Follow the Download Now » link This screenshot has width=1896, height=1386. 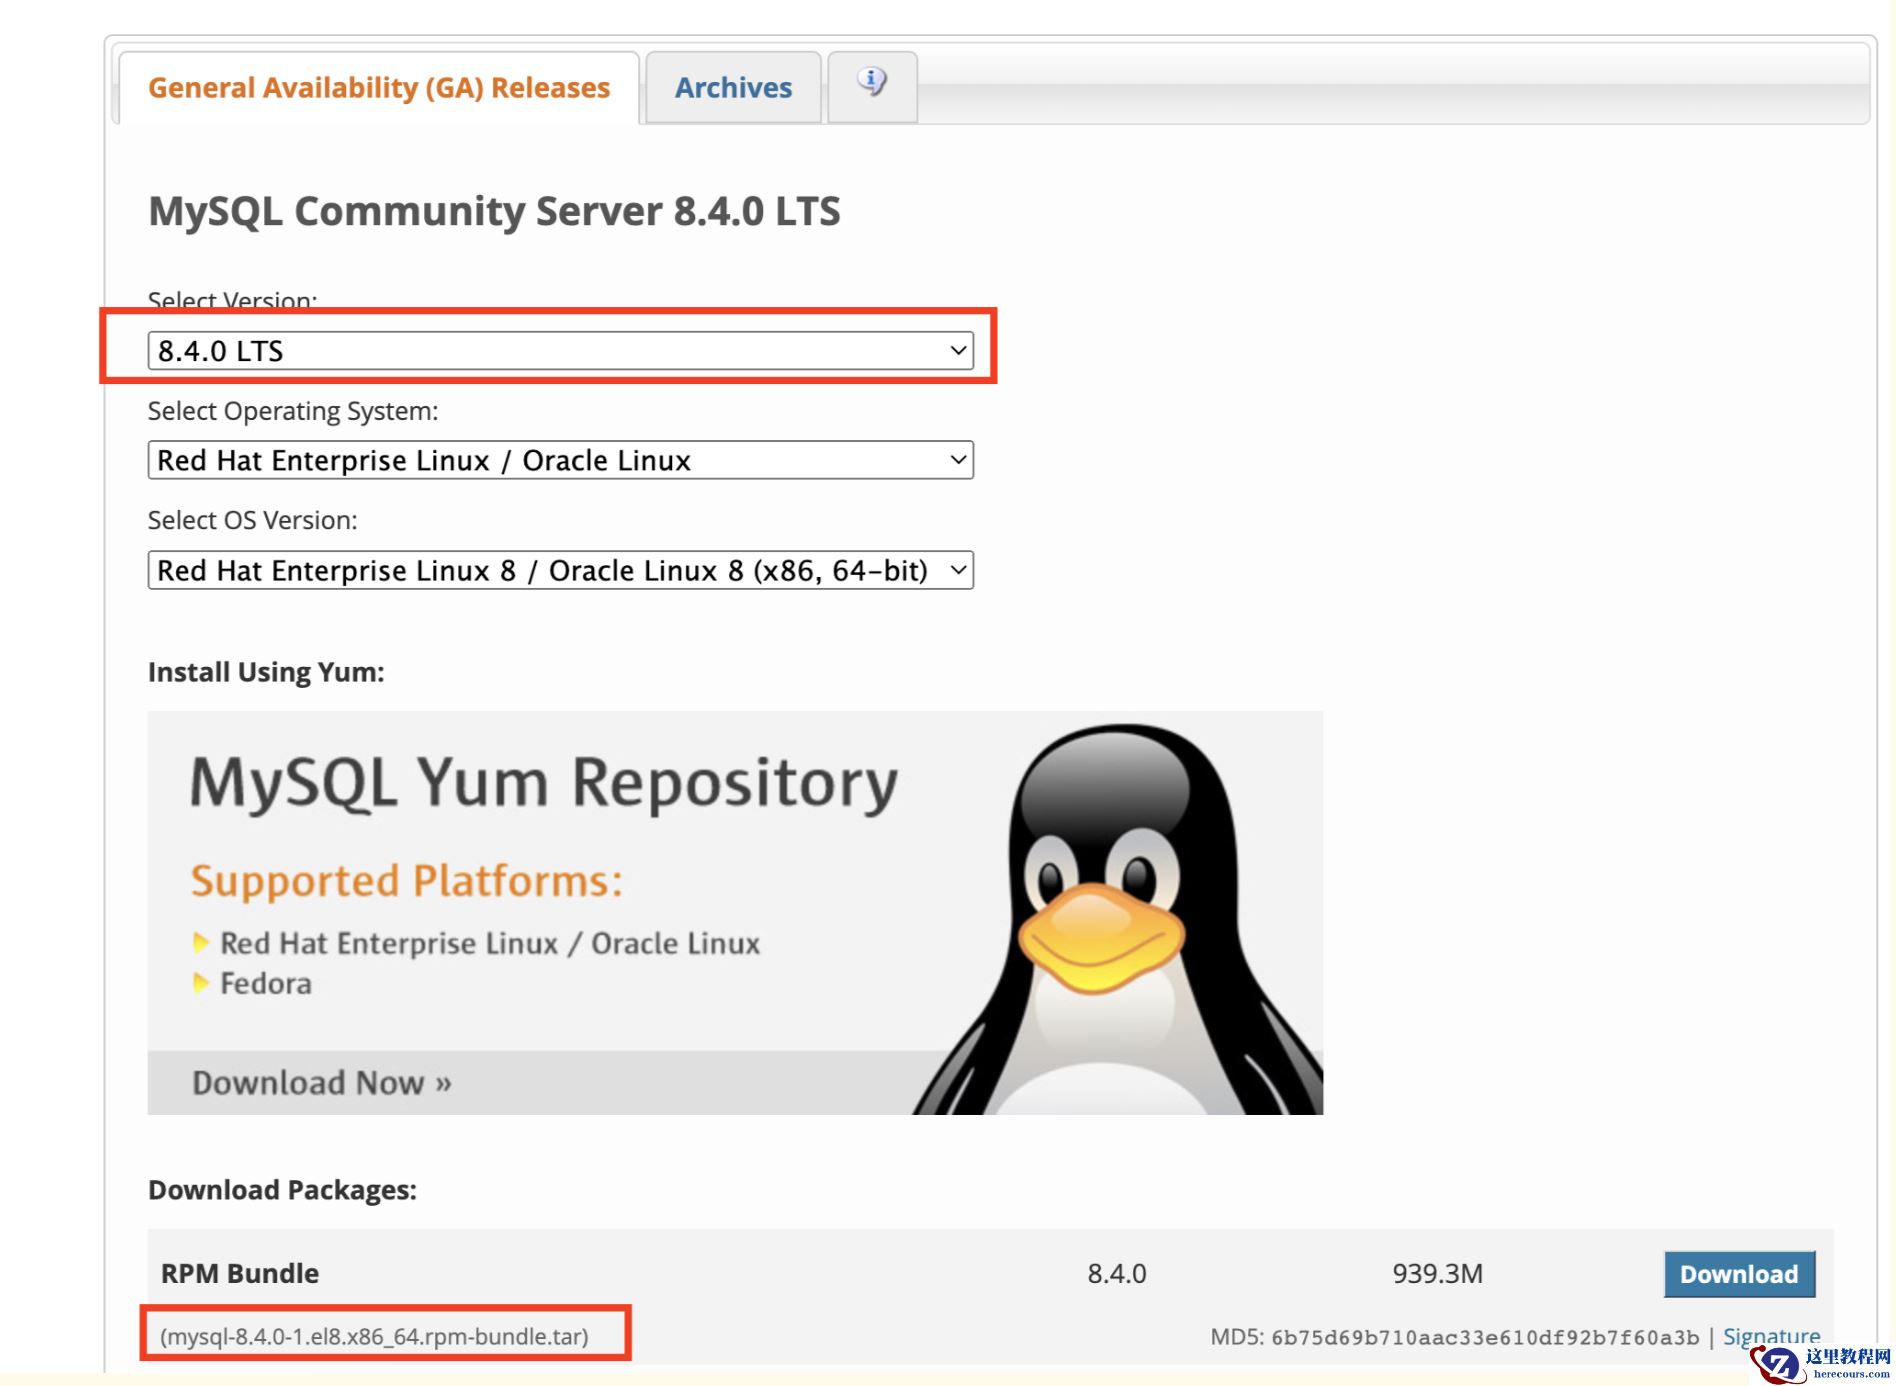point(322,1083)
